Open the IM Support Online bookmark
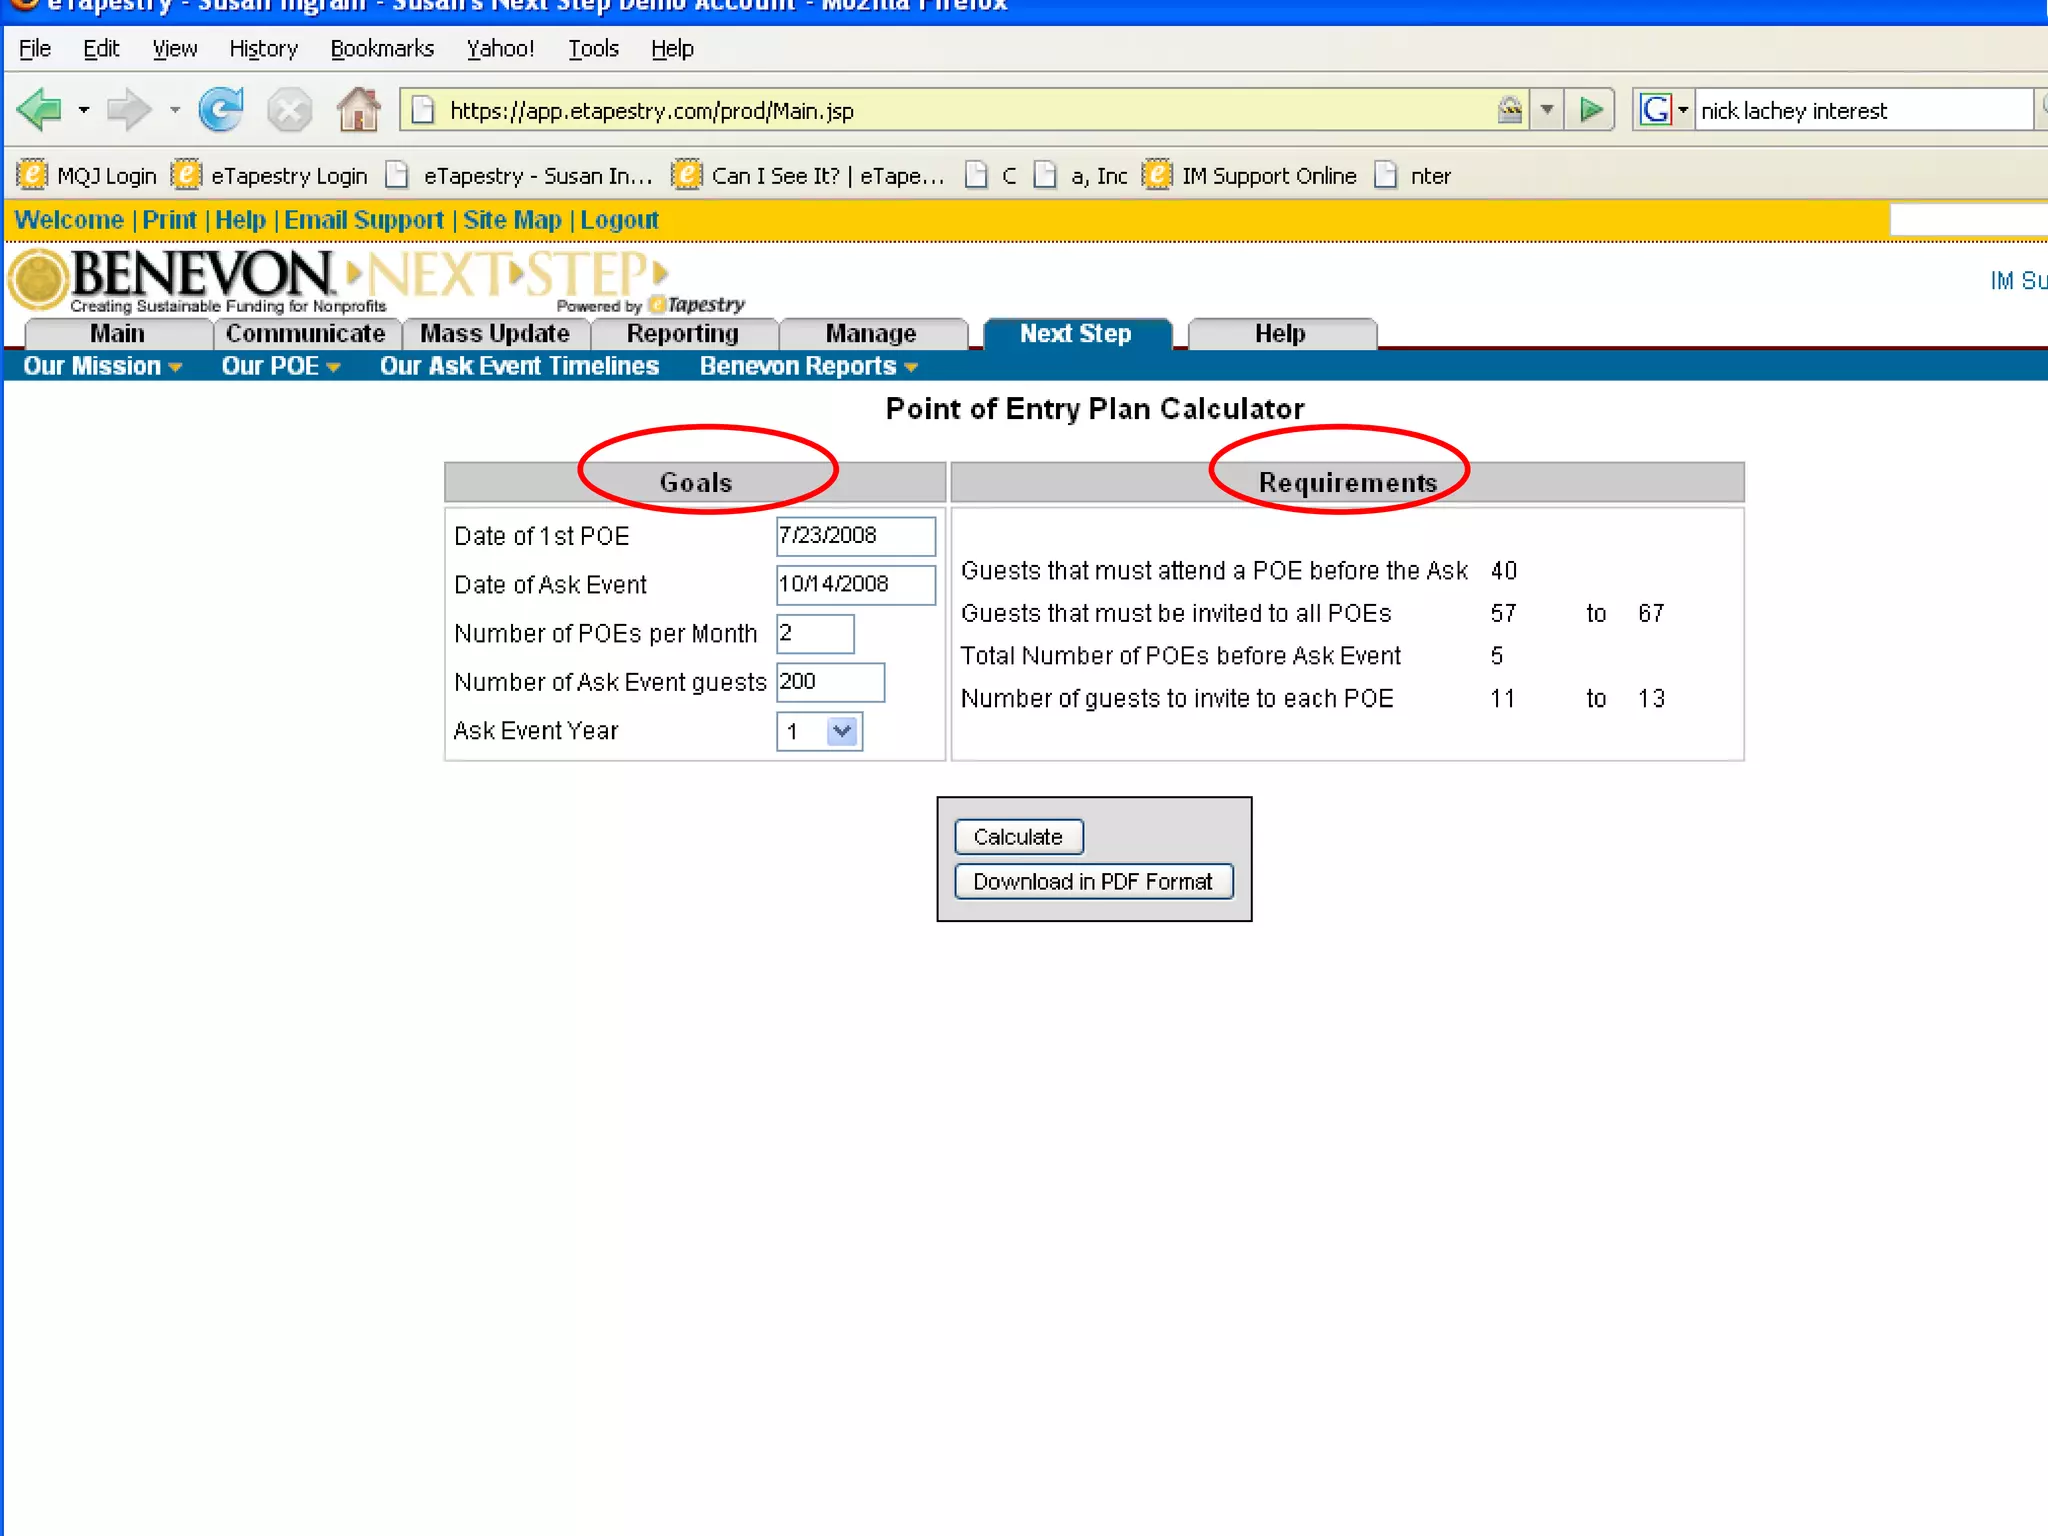The width and height of the screenshot is (2048, 1536). [x=1268, y=176]
